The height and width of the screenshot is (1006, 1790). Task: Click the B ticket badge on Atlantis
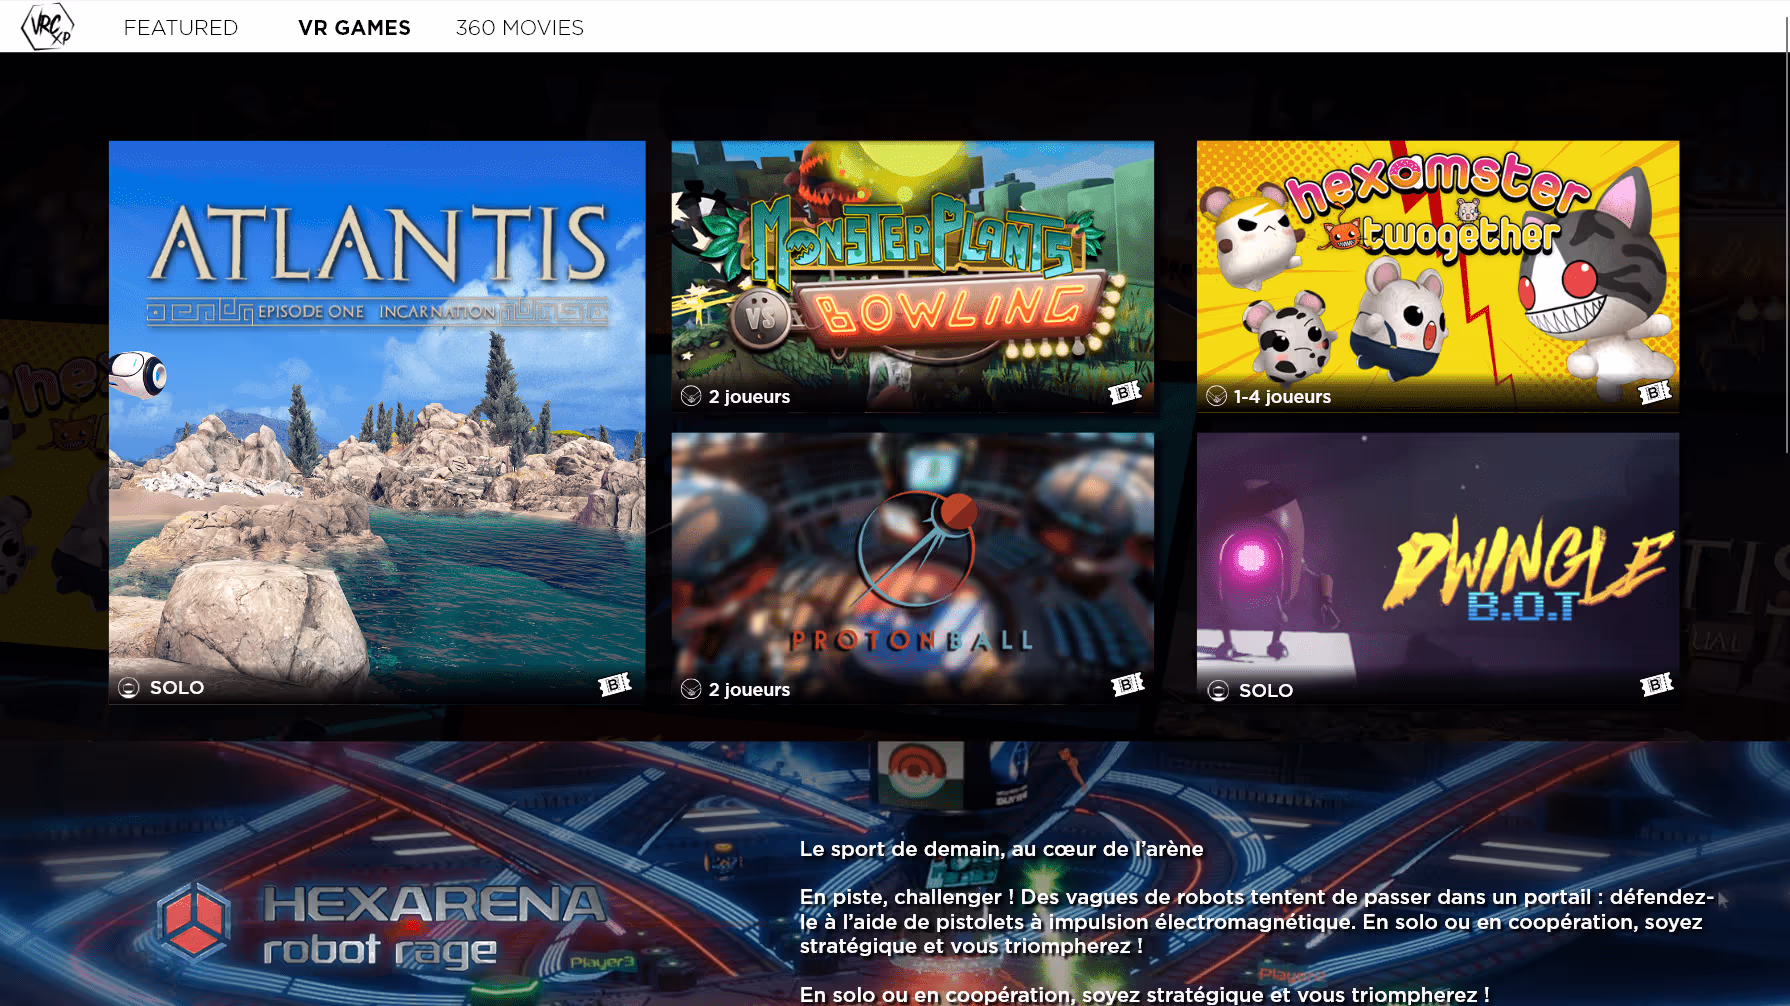(615, 684)
